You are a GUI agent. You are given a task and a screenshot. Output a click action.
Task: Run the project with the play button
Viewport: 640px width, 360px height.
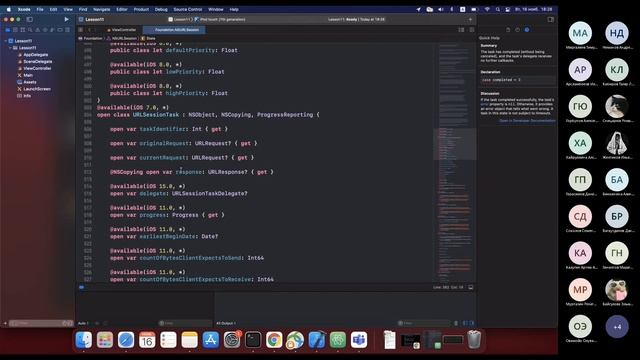67,19
